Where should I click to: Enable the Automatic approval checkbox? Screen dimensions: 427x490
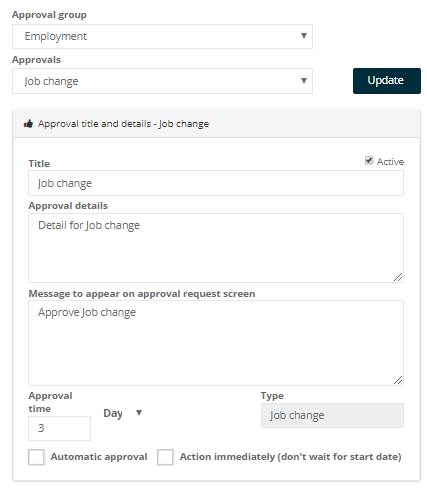pos(36,457)
